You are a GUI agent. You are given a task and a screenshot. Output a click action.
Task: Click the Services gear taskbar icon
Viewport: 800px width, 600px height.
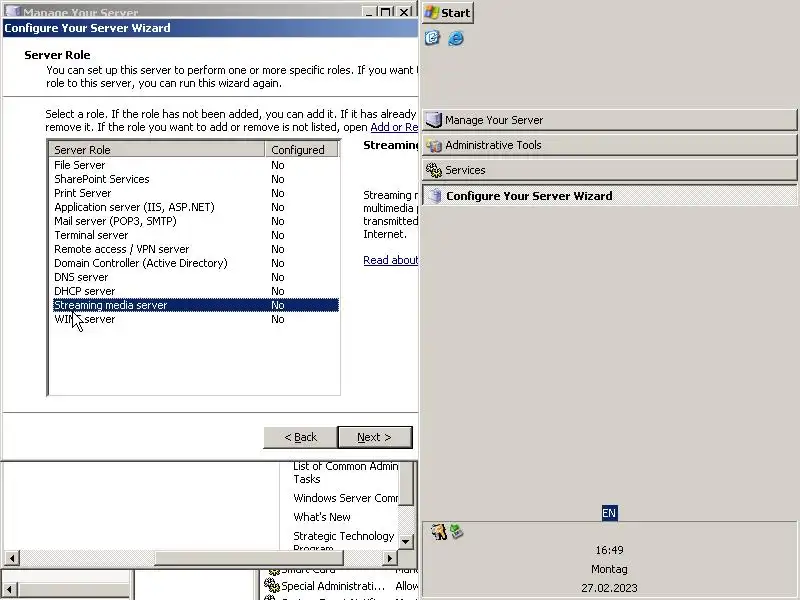pyautogui.click(x=434, y=170)
